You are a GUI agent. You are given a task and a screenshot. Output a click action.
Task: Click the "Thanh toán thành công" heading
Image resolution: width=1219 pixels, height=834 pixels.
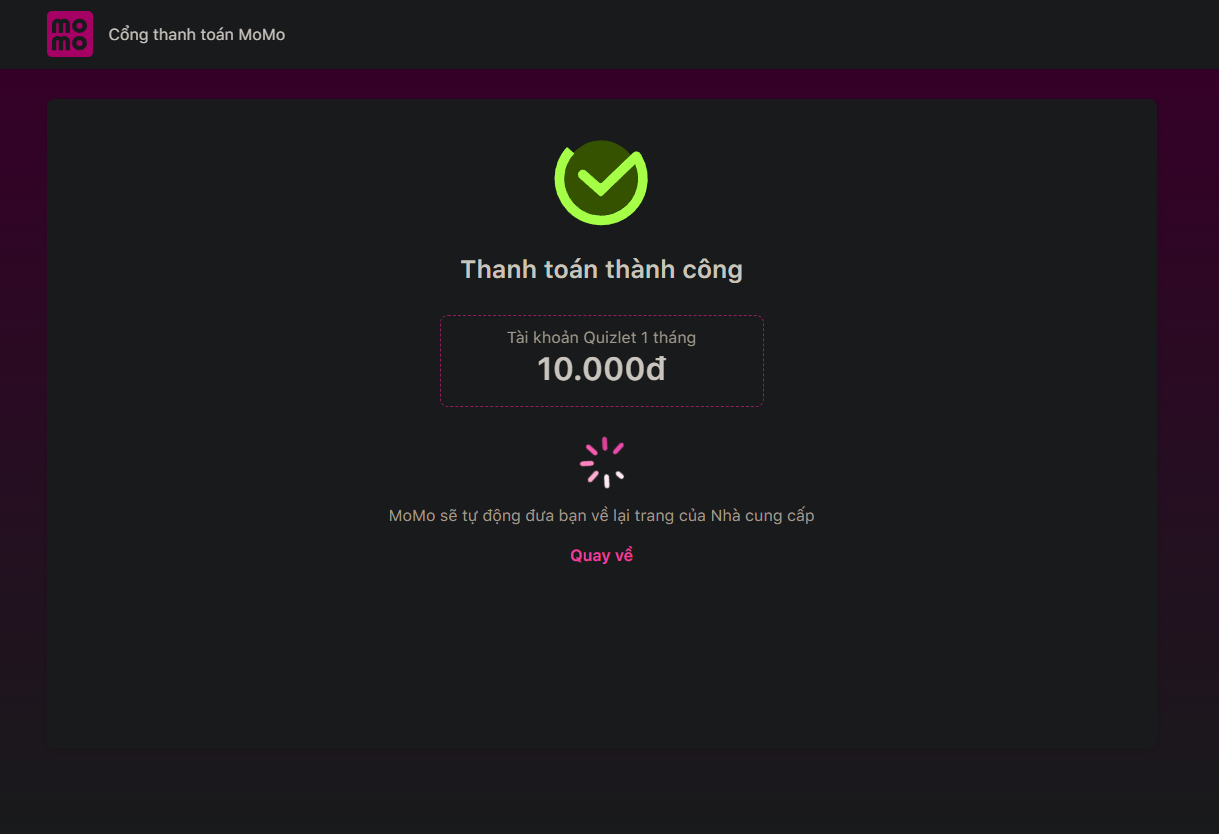601,269
